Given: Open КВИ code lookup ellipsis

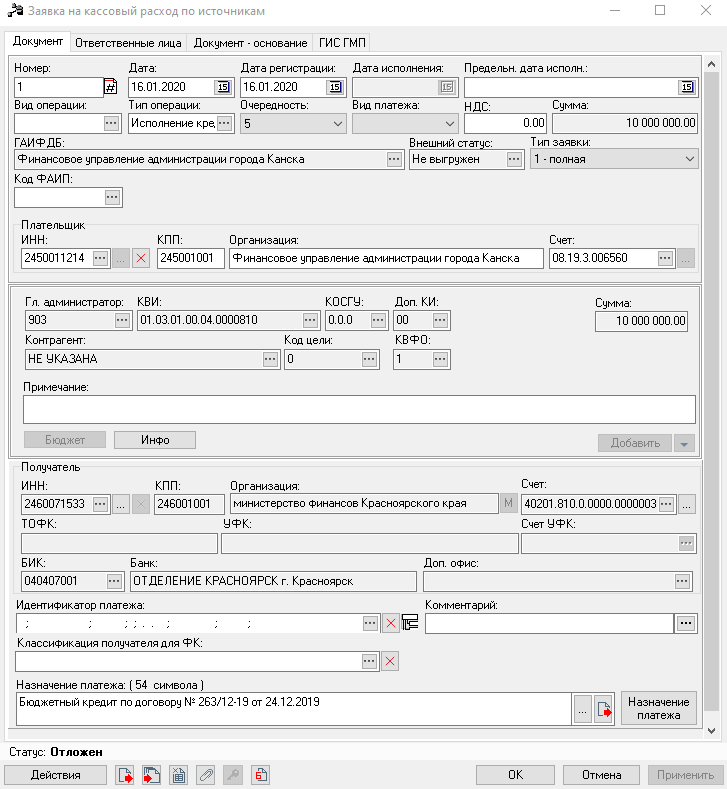Looking at the screenshot, I should point(310,320).
